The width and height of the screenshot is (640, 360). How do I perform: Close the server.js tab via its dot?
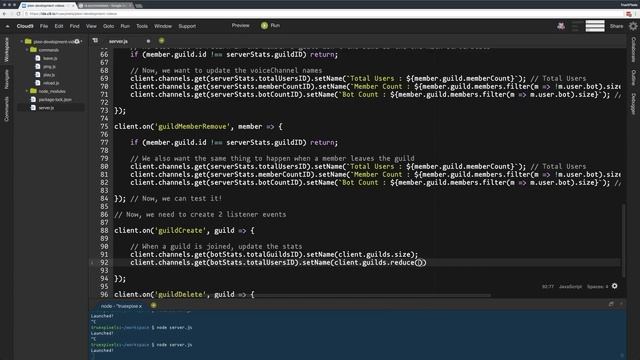(x=148, y=41)
